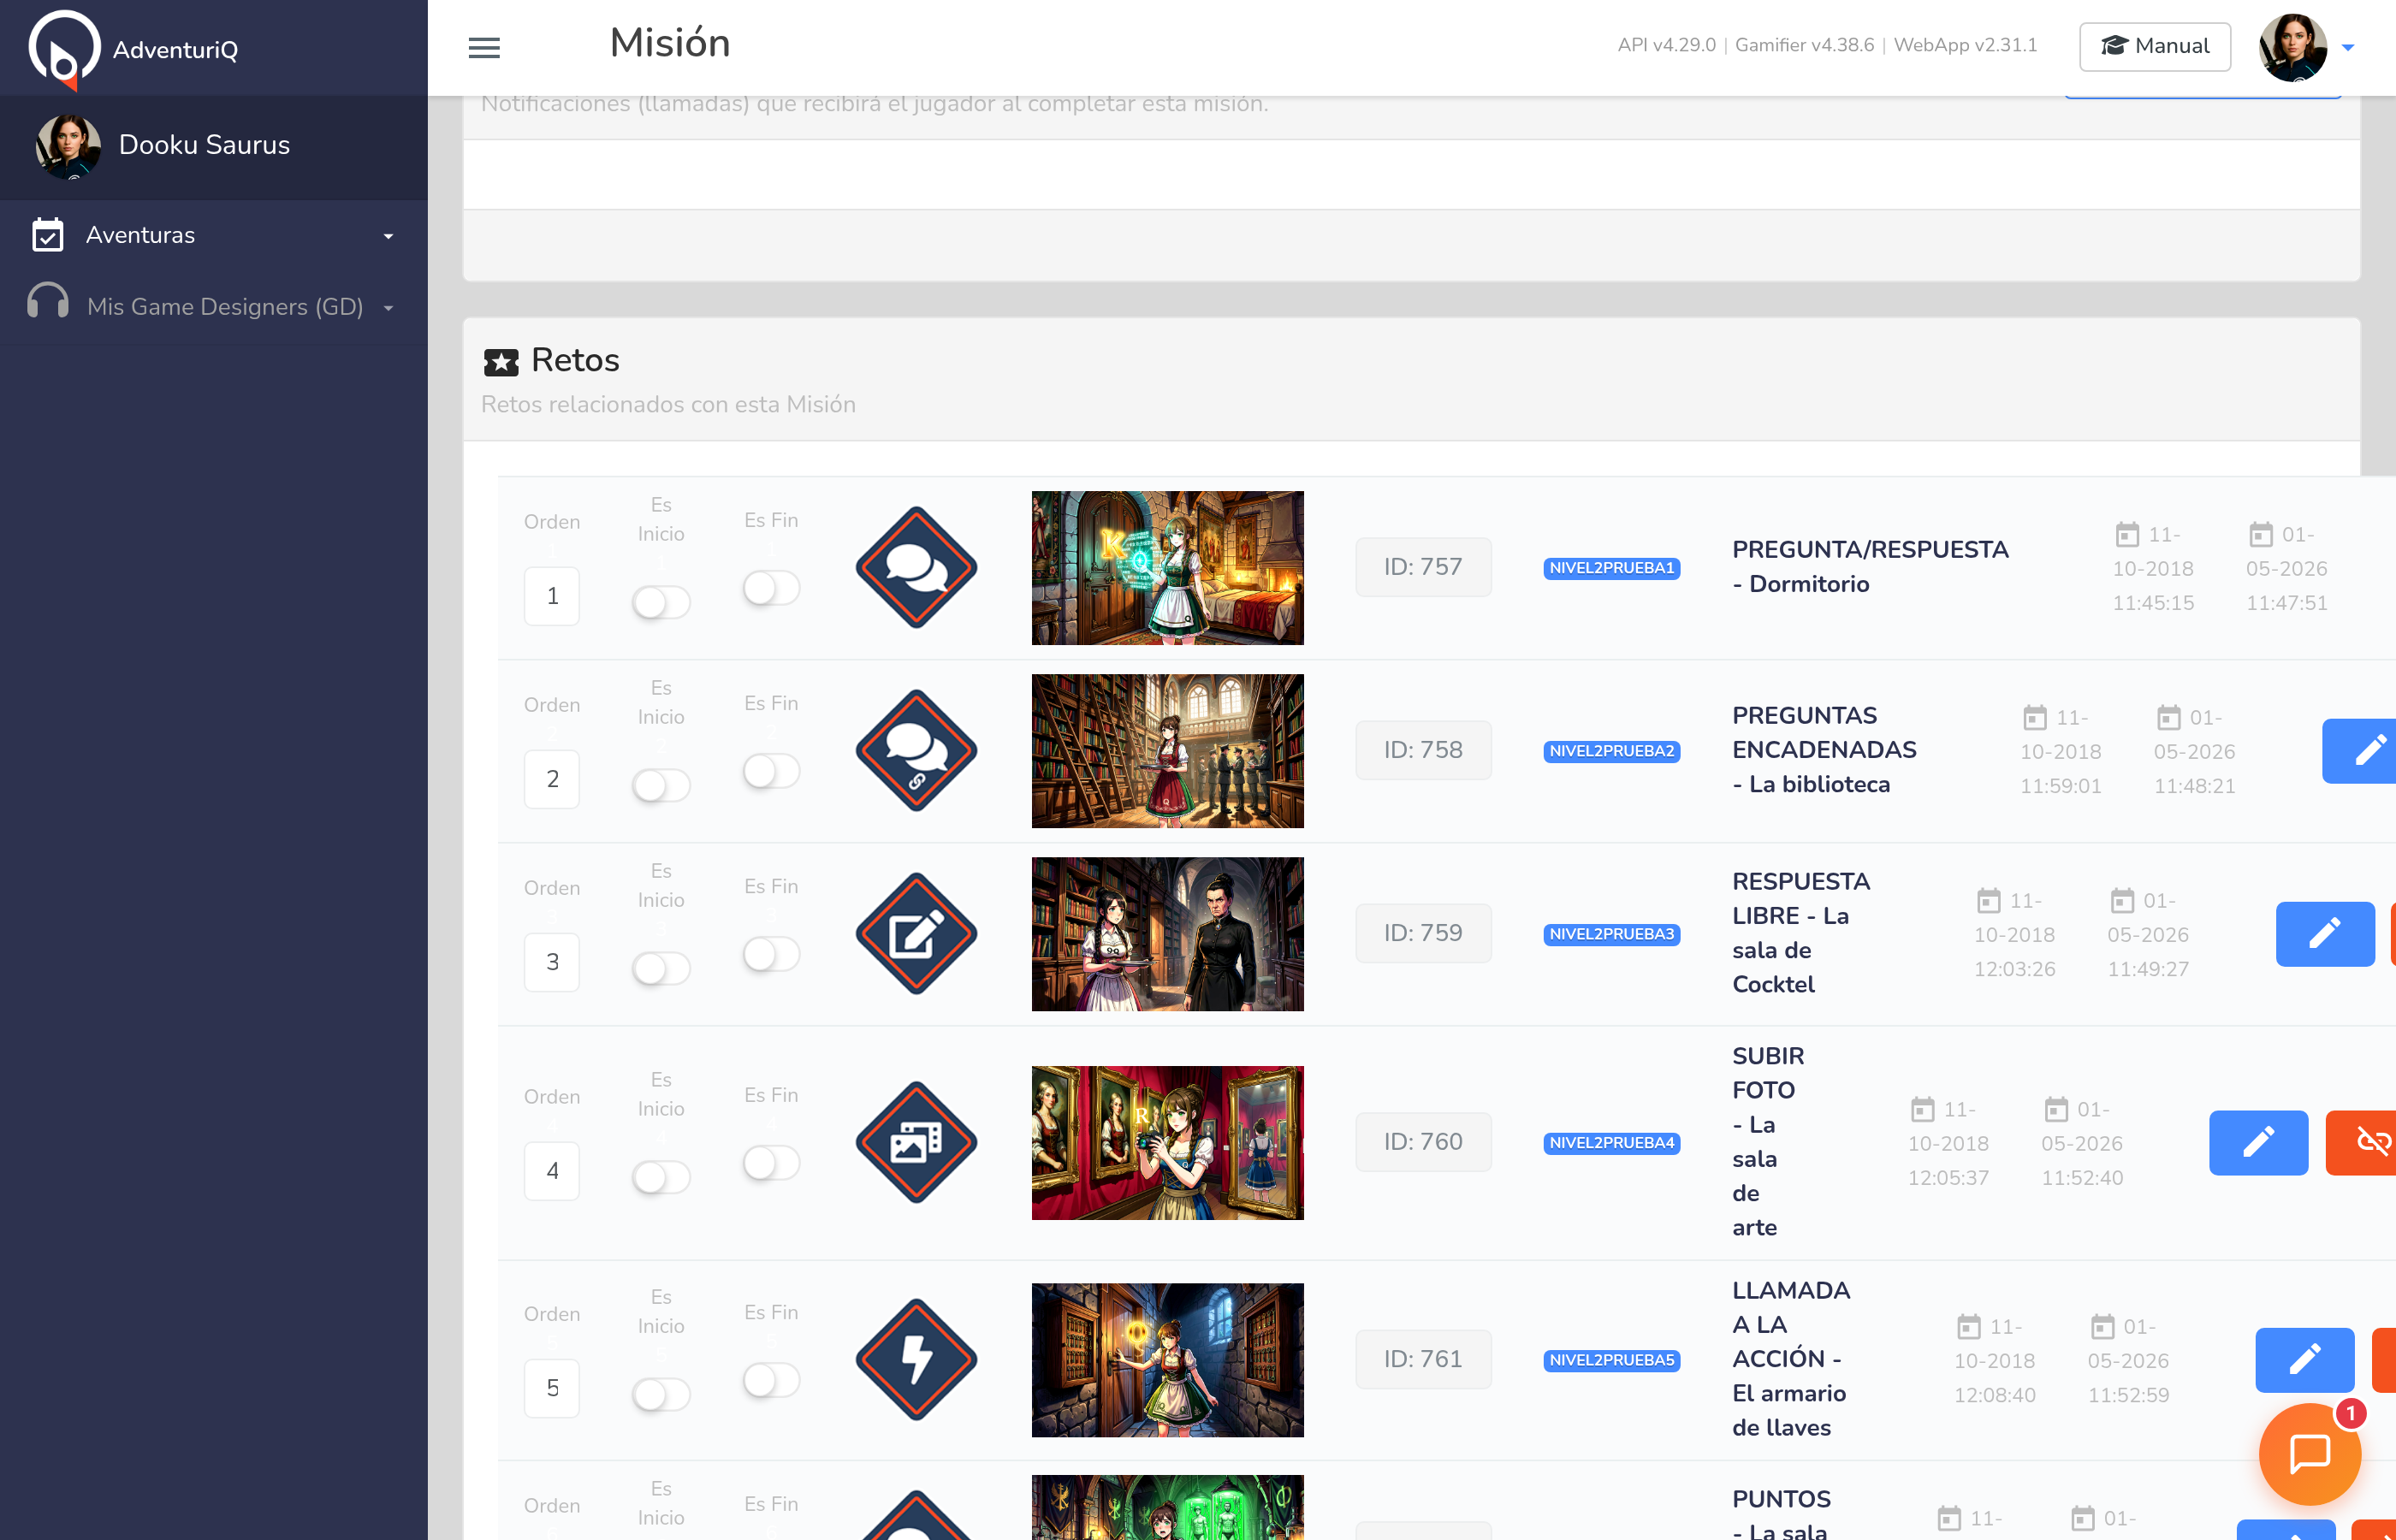
Task: Edit the SUBIR FOTO challenge with pencil button
Action: point(2258,1142)
